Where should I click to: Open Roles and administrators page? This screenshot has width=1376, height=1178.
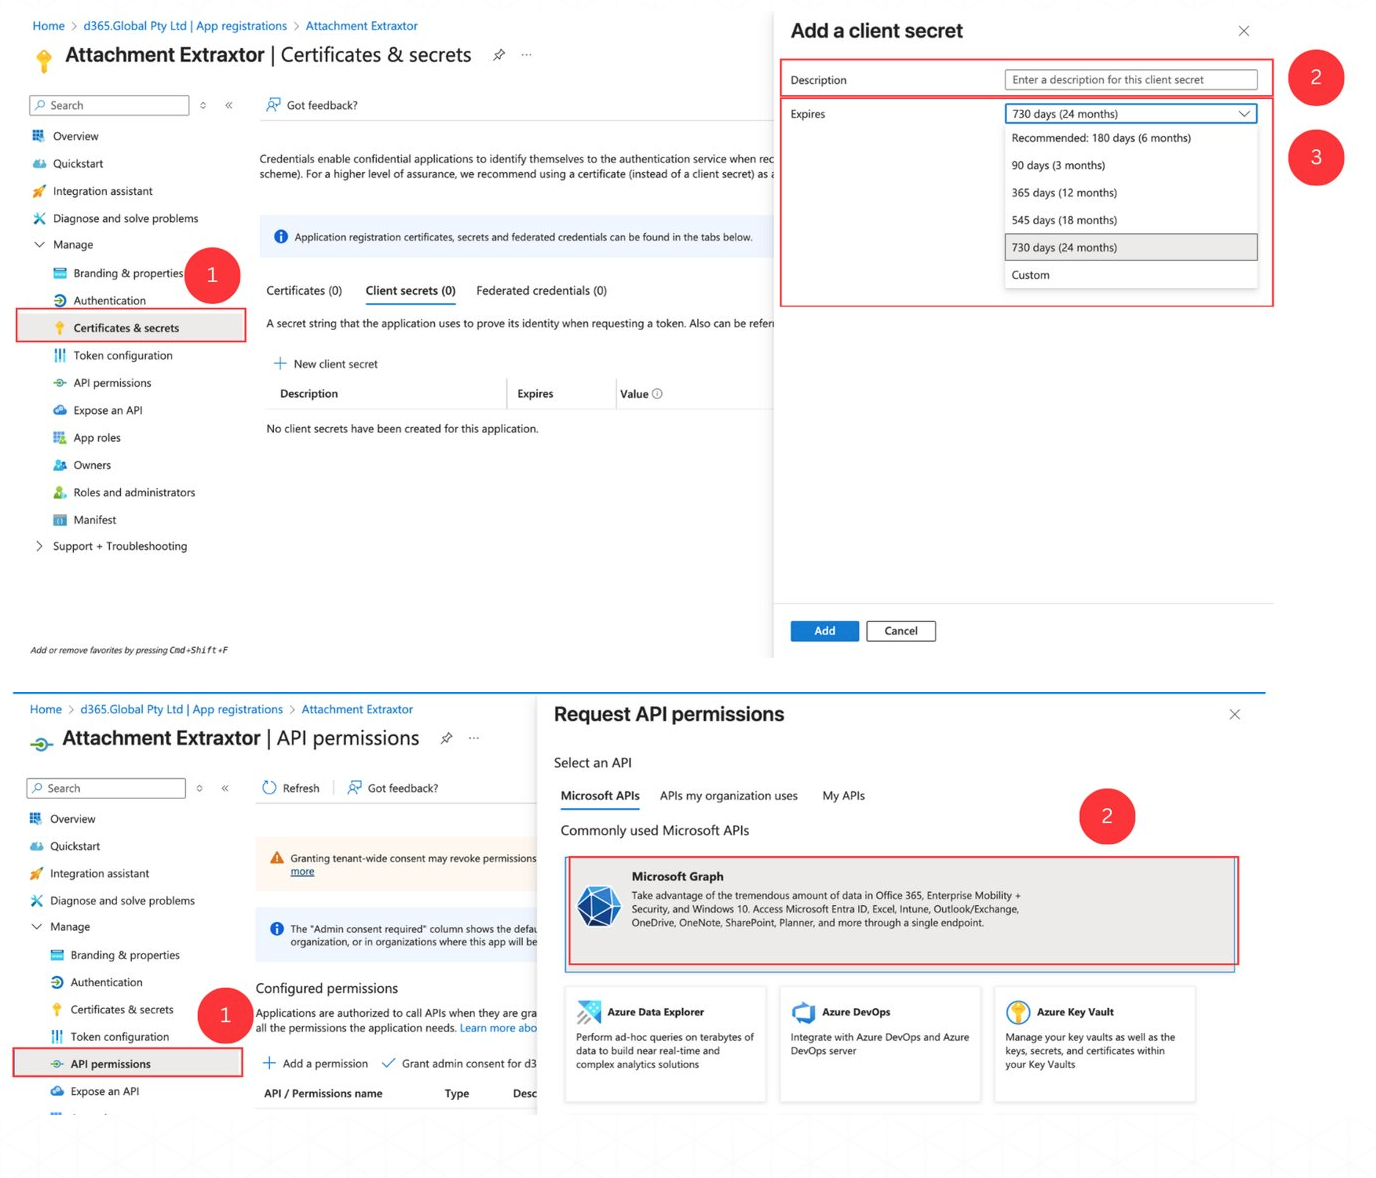(x=133, y=493)
